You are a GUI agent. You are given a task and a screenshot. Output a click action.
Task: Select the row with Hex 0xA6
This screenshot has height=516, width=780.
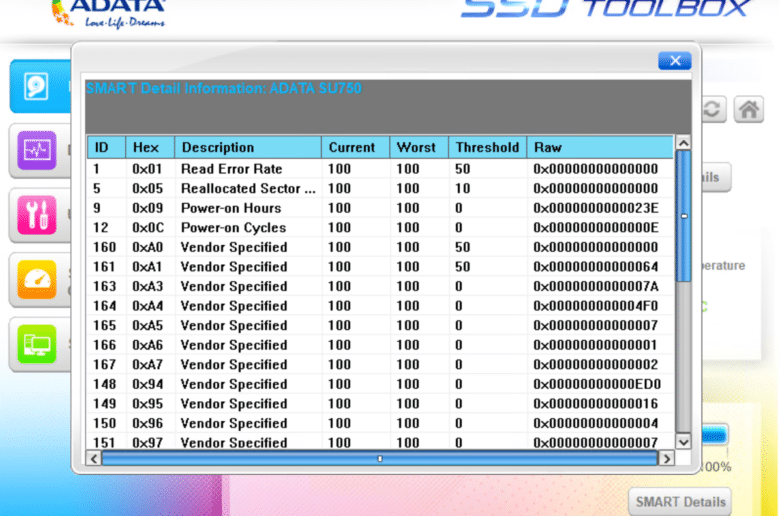(381, 345)
